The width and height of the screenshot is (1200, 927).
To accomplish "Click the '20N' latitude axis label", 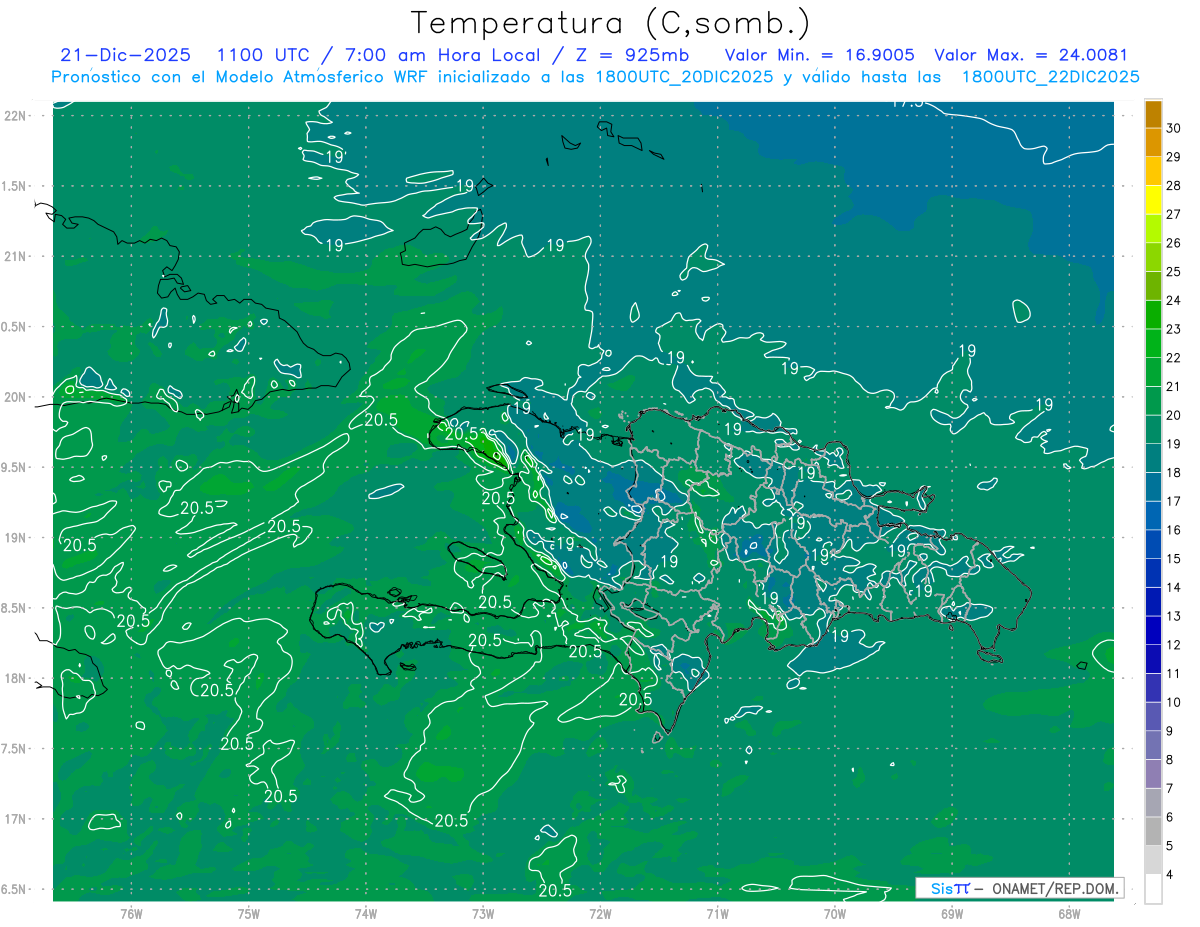I will click(x=15, y=397).
